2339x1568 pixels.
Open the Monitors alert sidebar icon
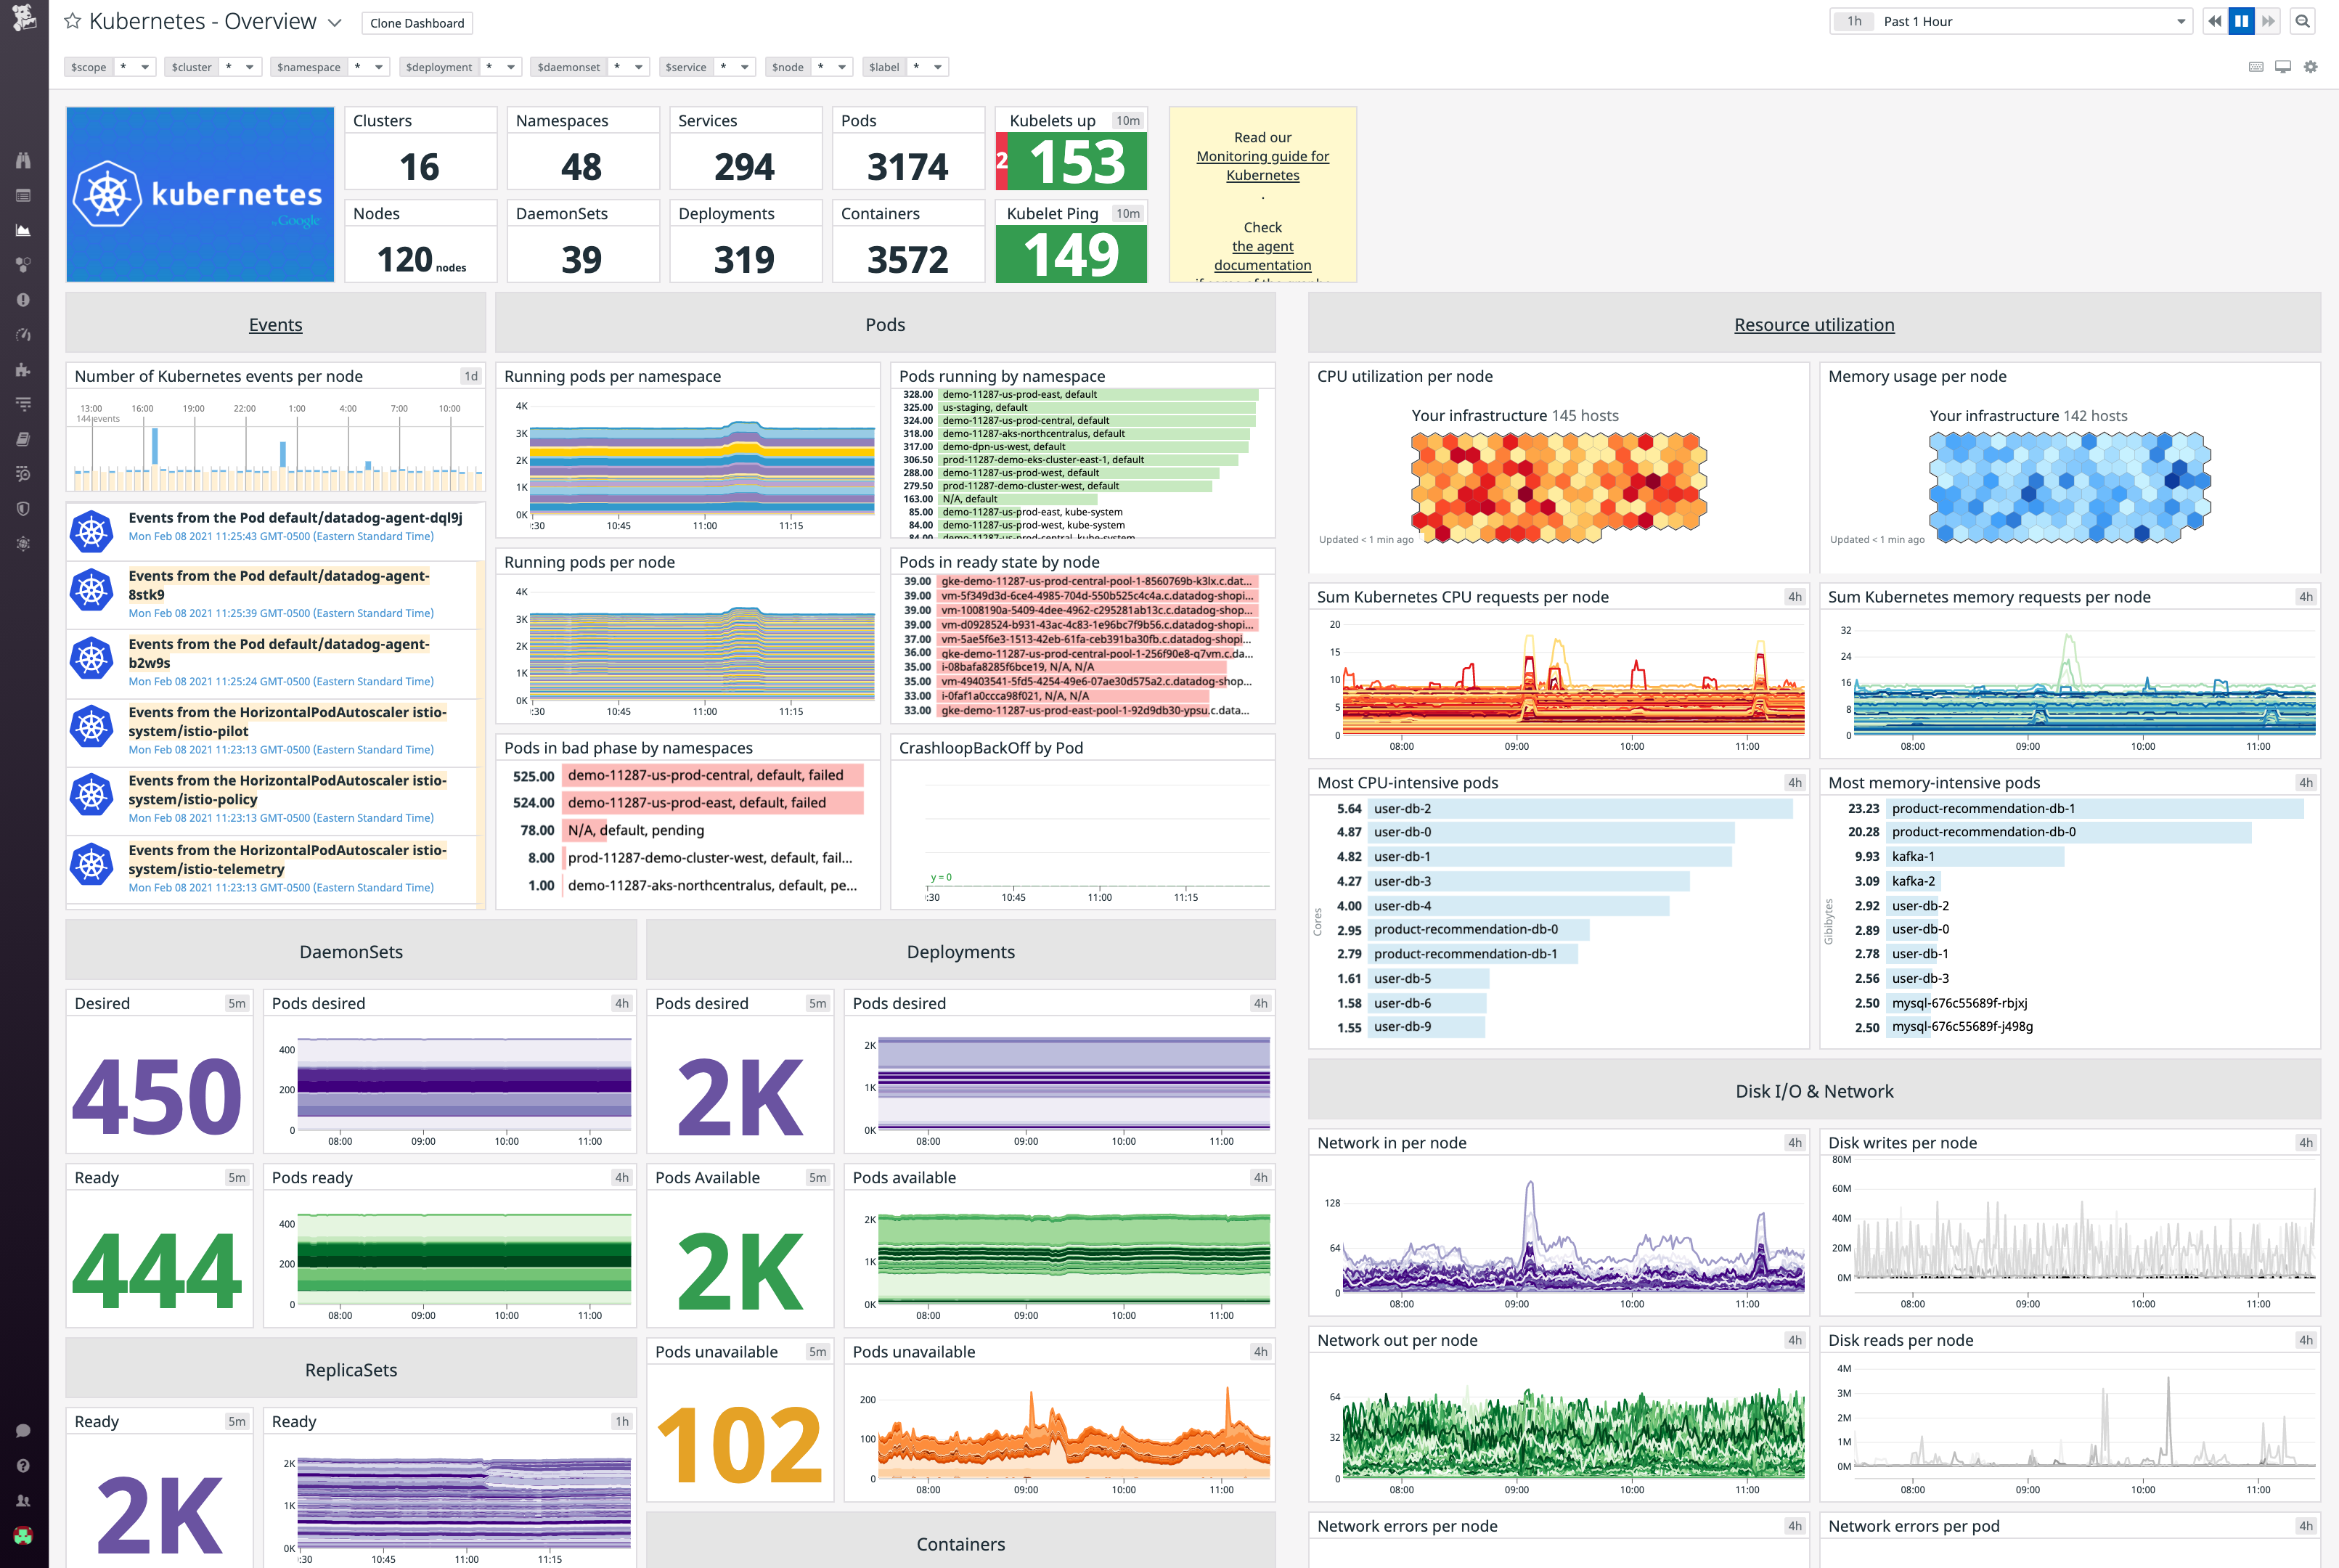(22, 300)
